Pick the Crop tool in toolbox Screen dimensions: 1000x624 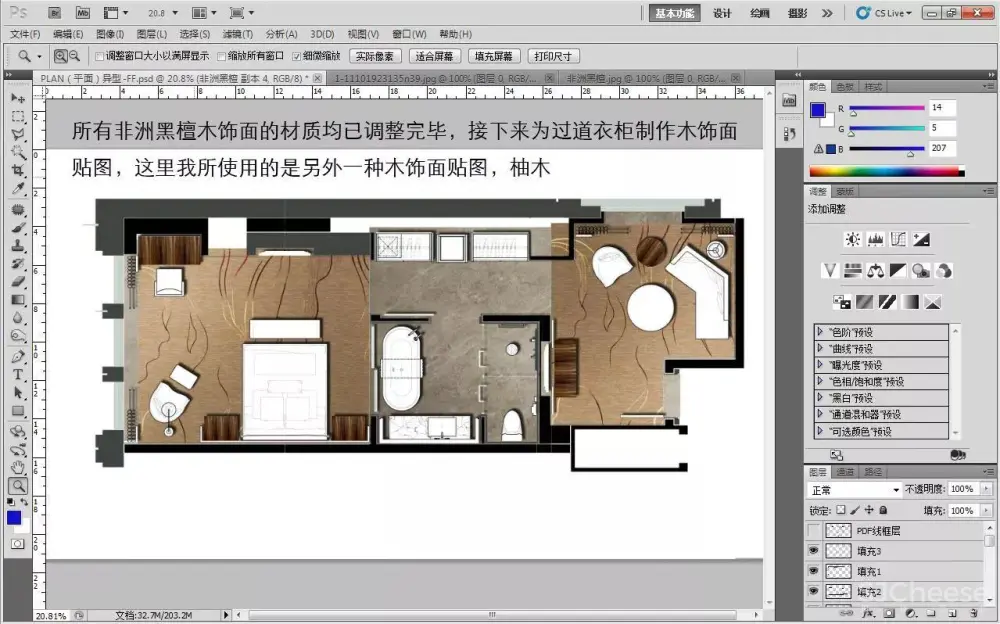[x=18, y=171]
